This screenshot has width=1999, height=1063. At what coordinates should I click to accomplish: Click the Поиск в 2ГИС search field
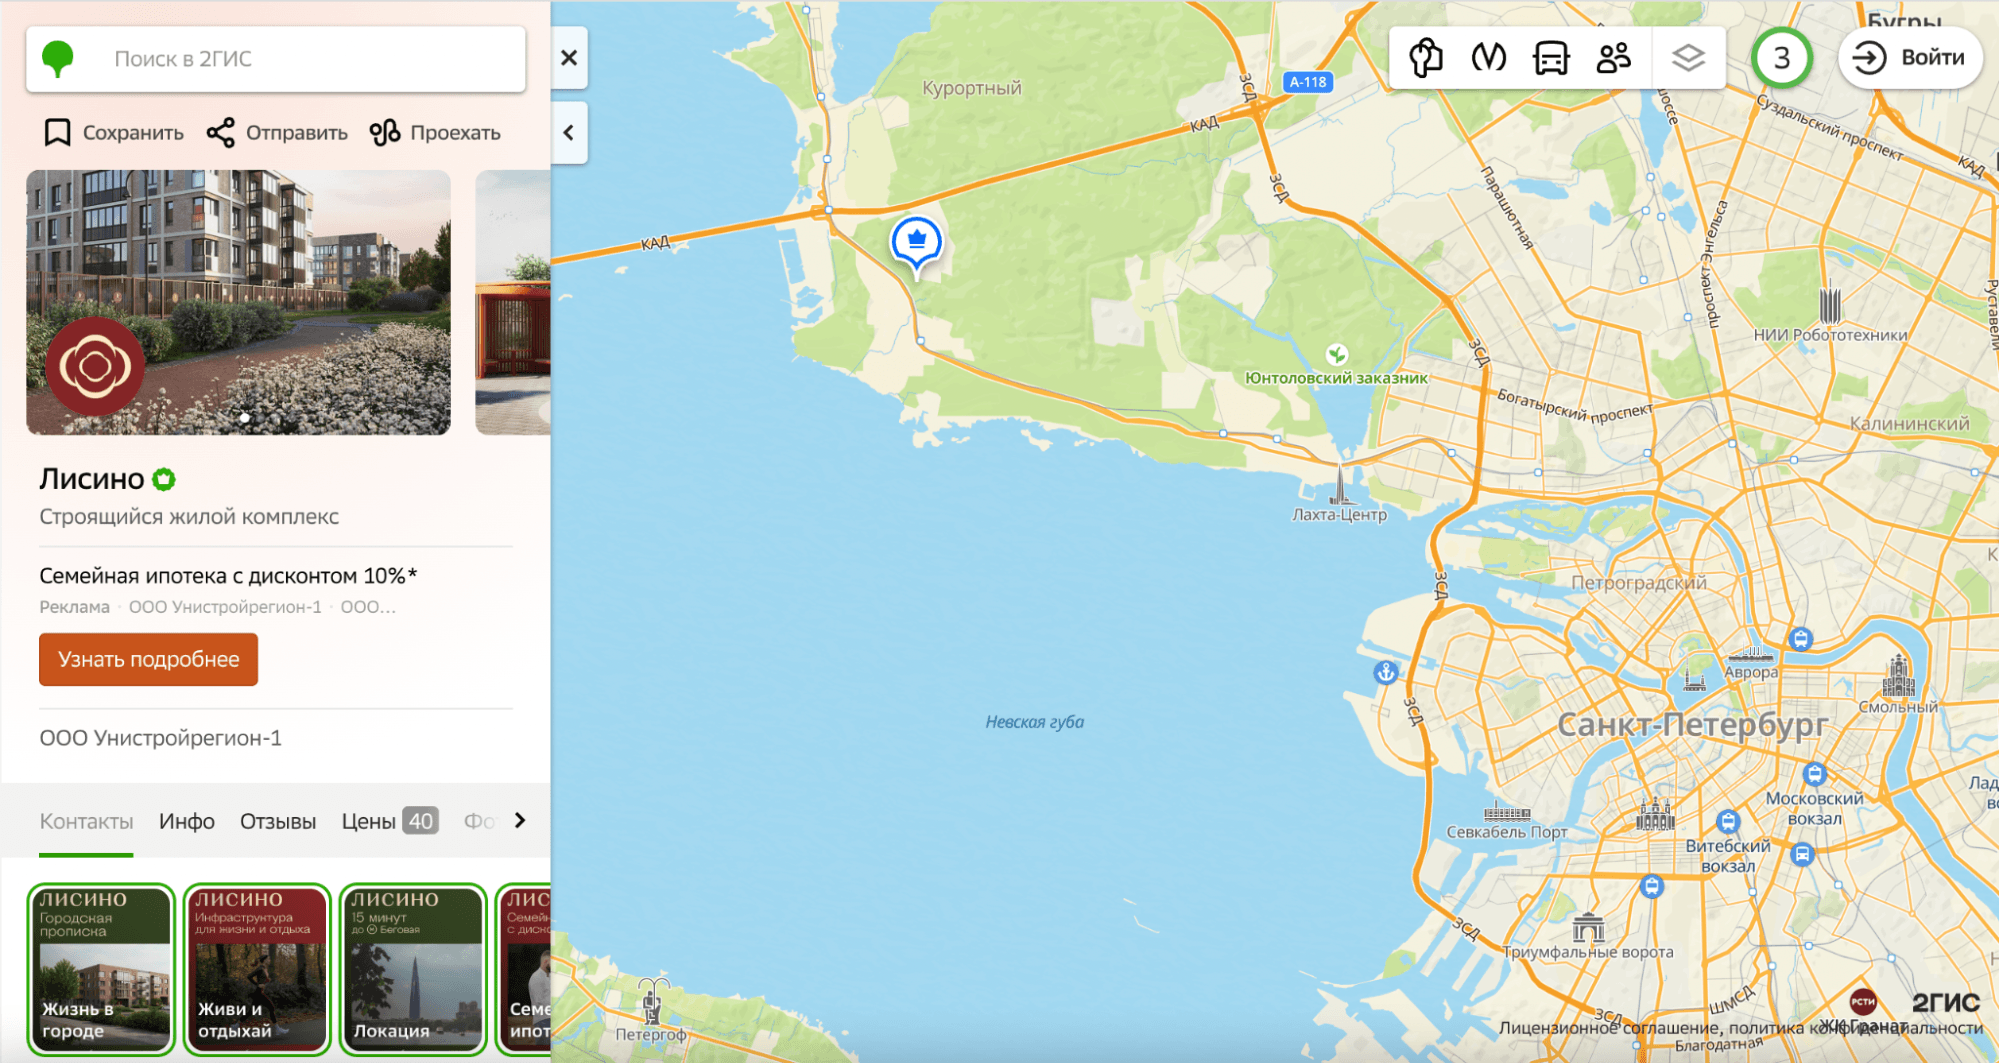276,59
